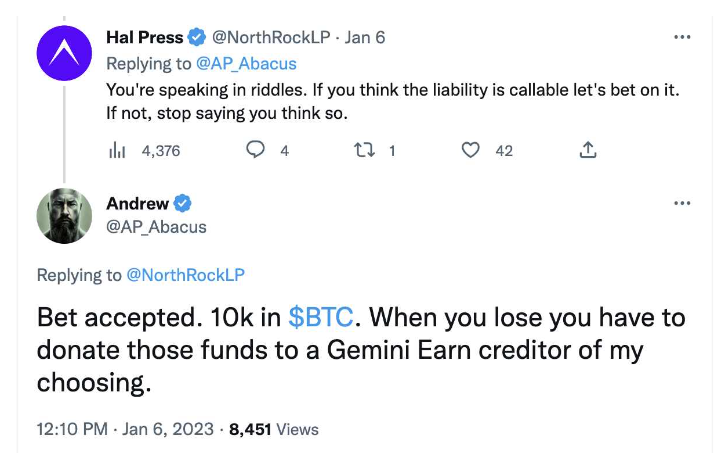
Task: Click Andrew's display name
Action: 137,204
